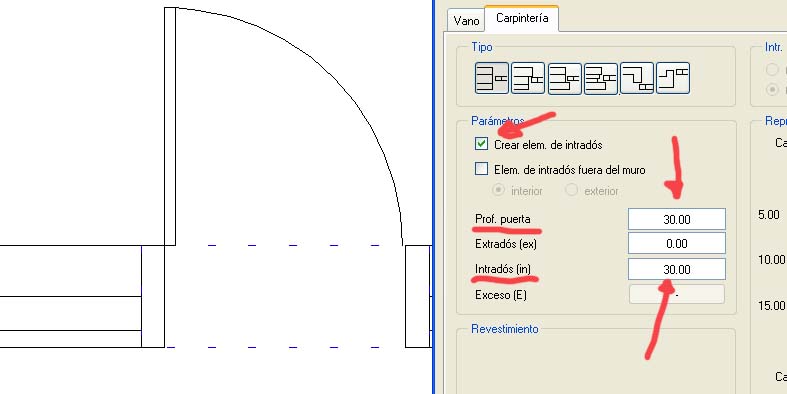This screenshot has width=787, height=394.
Task: Choose the fifth carpentry type icon in Tipo
Action: (x=637, y=78)
